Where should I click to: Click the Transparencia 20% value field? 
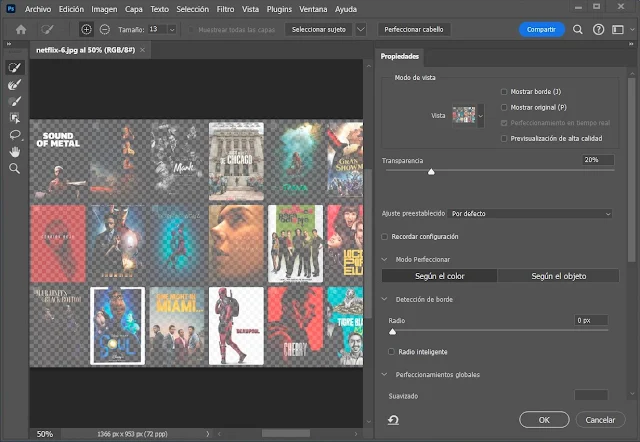pyautogui.click(x=598, y=160)
